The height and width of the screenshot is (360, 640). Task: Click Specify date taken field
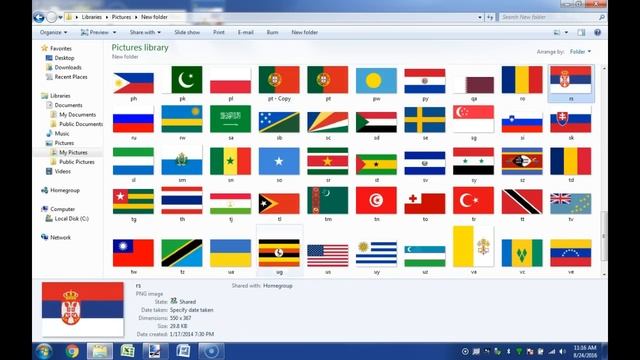point(191,310)
